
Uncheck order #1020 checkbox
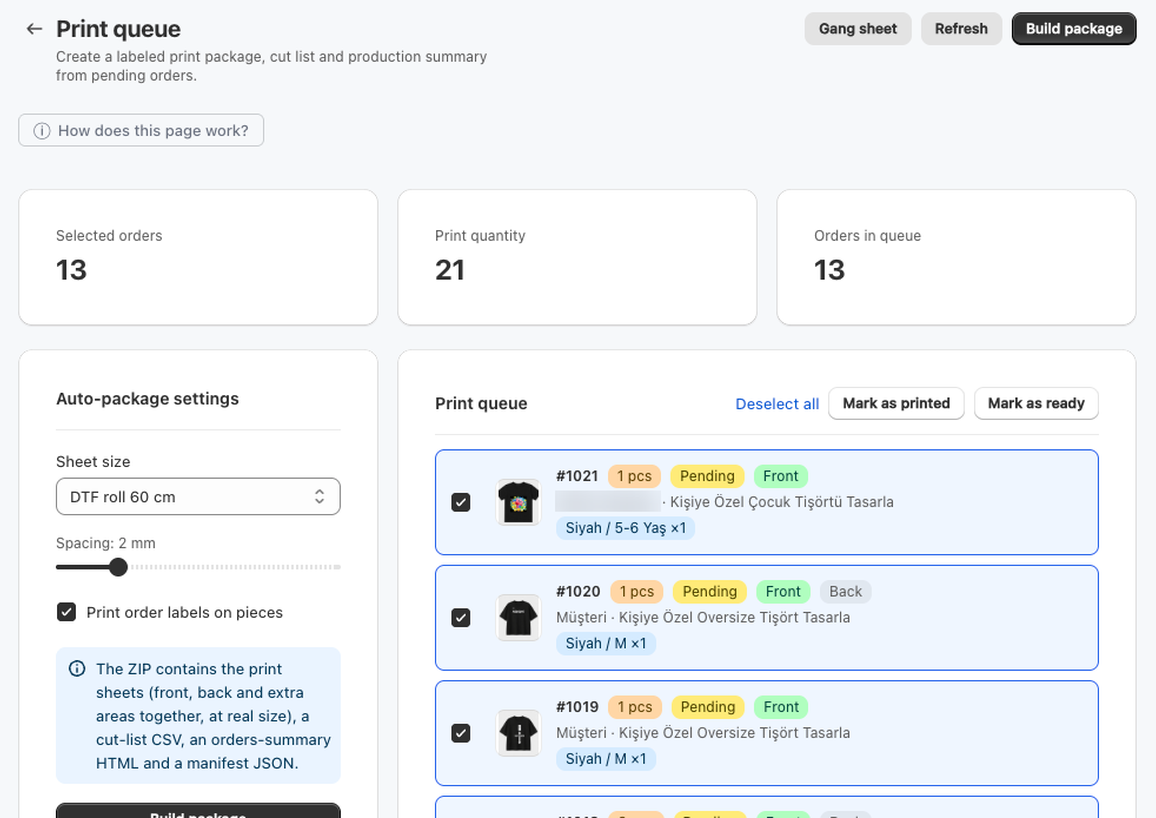coord(461,618)
